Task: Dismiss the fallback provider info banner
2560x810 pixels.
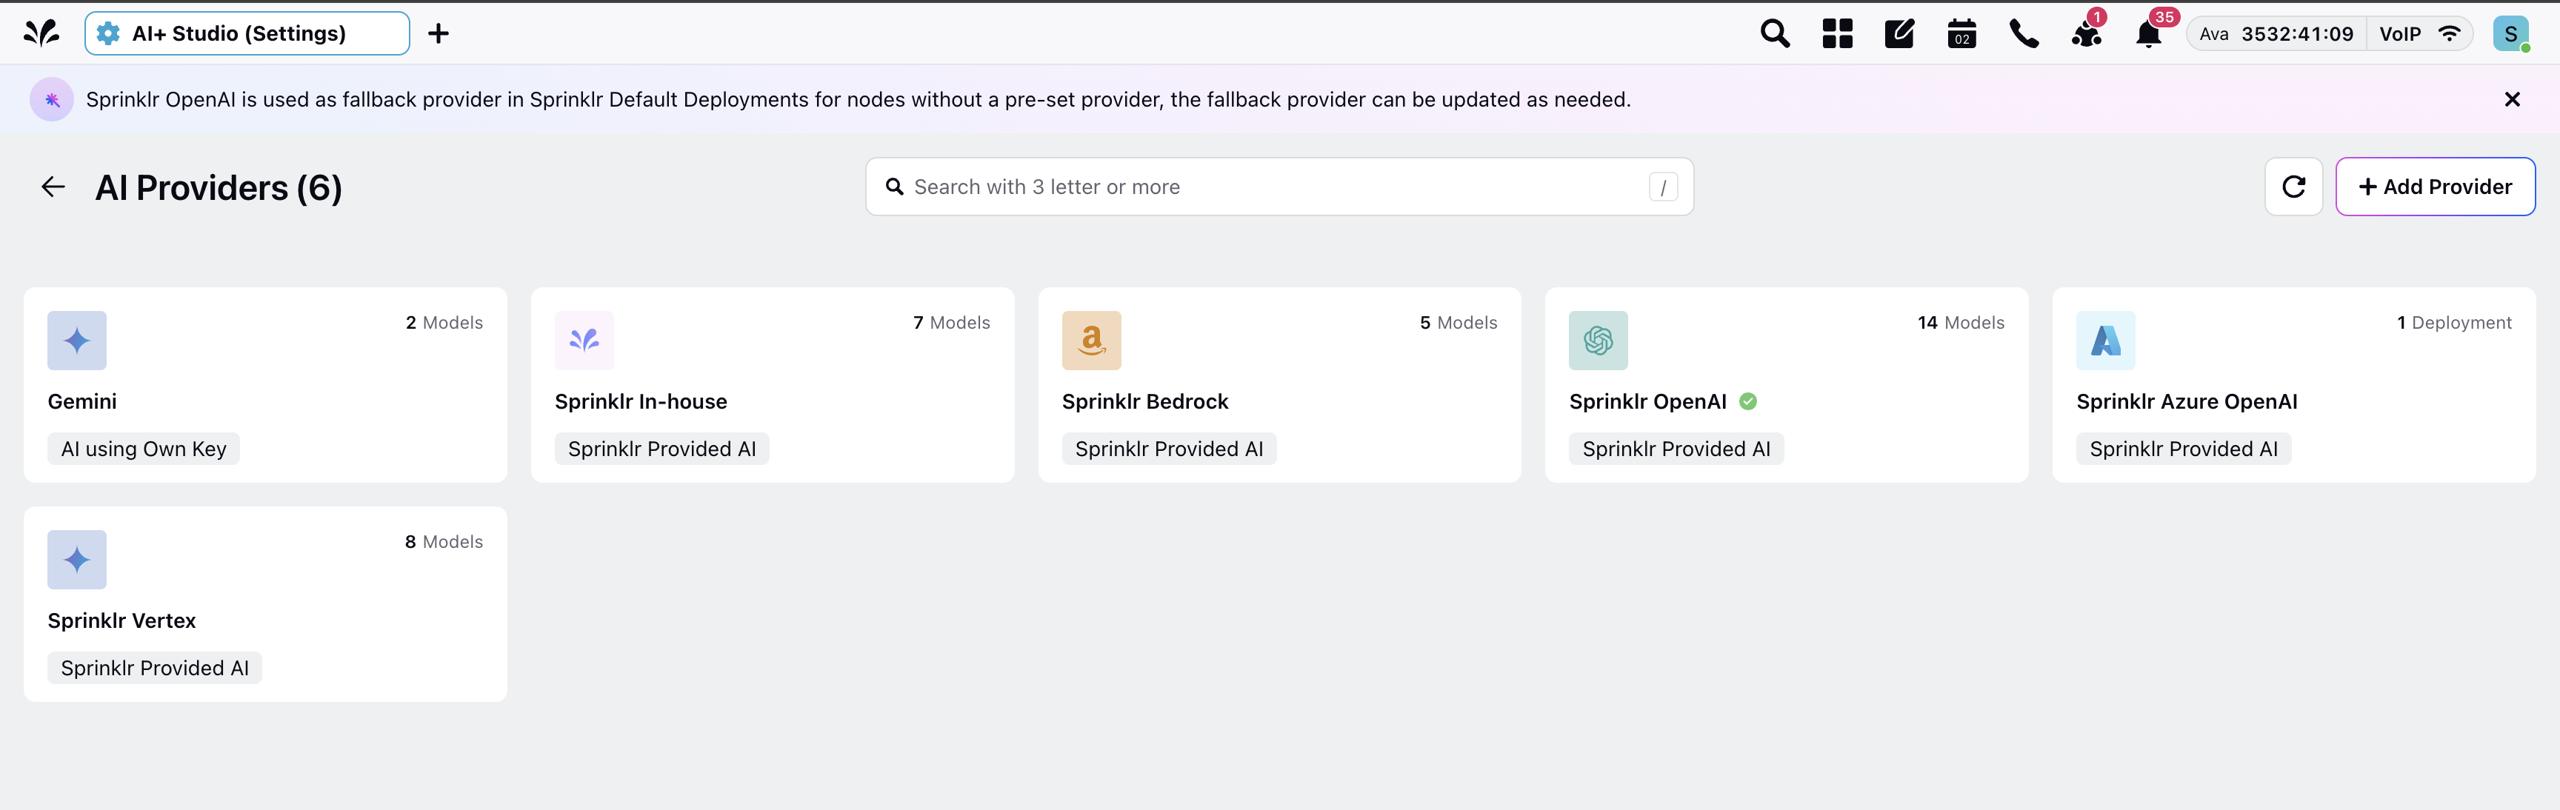Action: [x=2512, y=99]
